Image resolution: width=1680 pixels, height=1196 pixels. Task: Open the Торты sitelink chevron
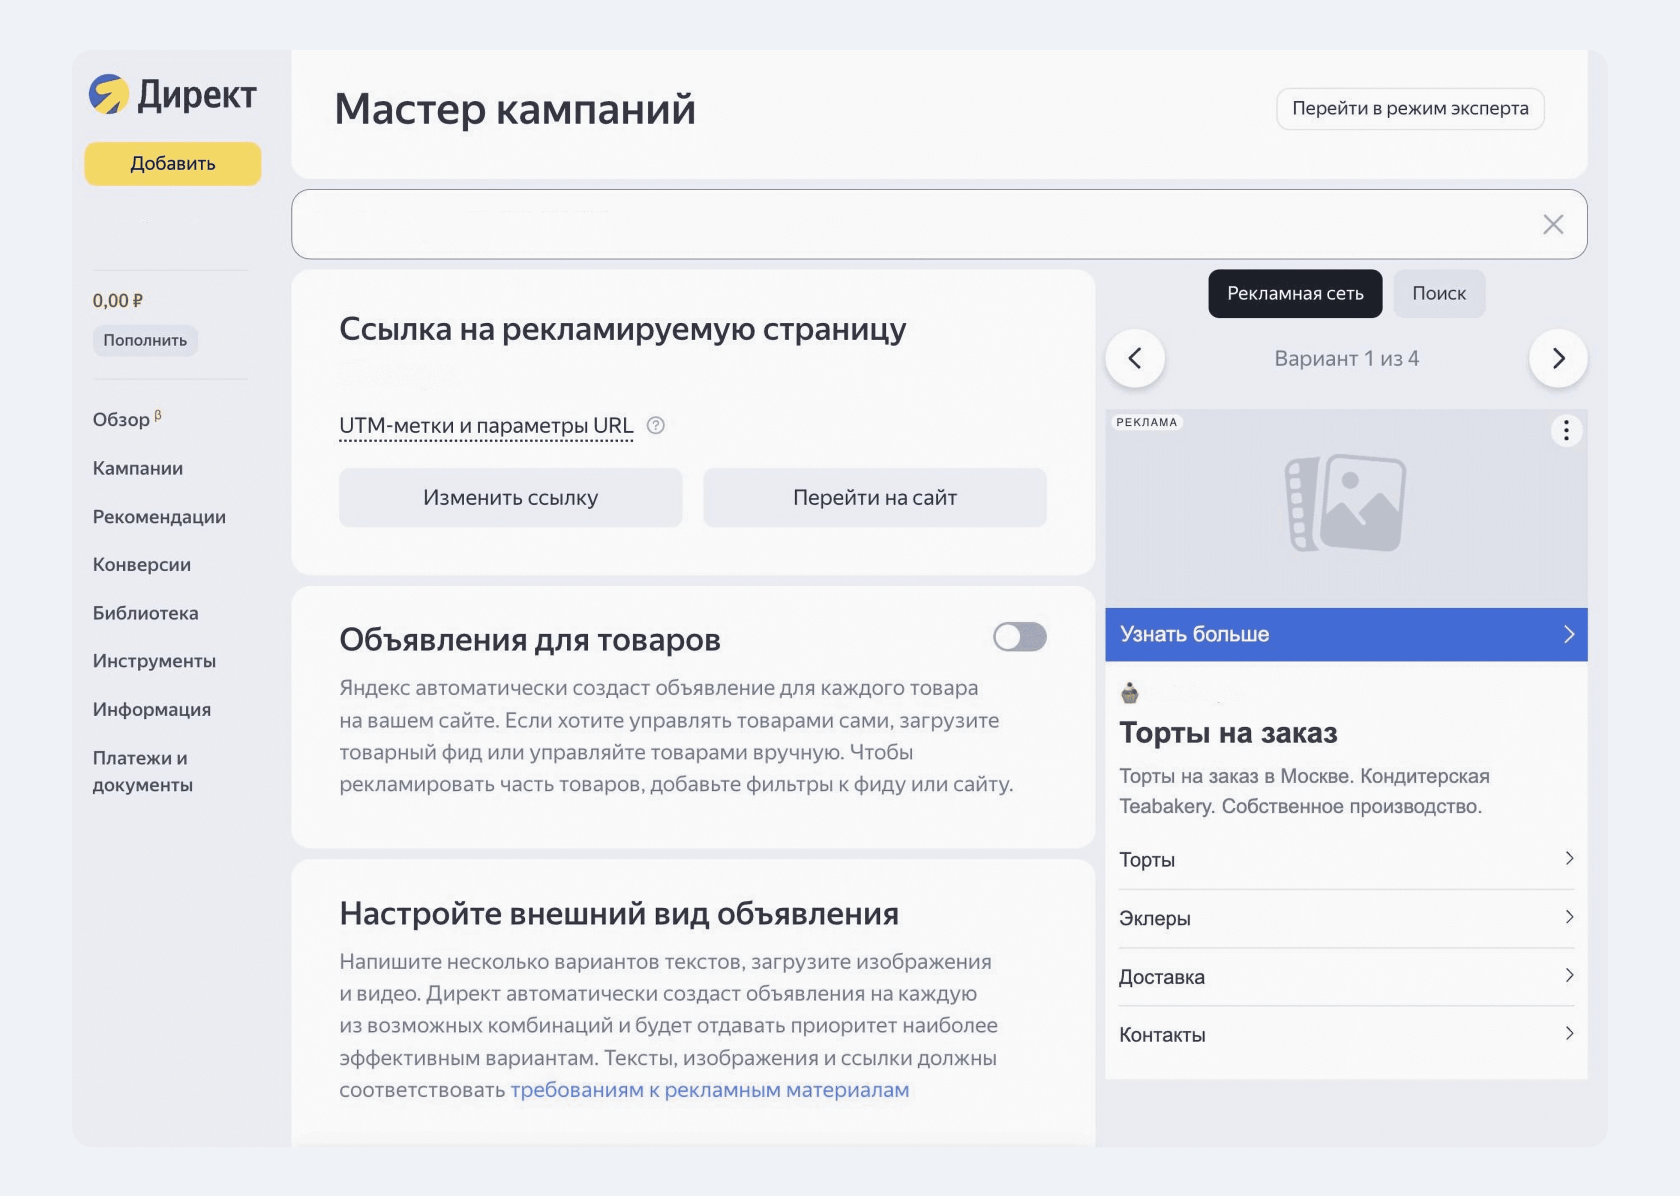click(x=1569, y=858)
